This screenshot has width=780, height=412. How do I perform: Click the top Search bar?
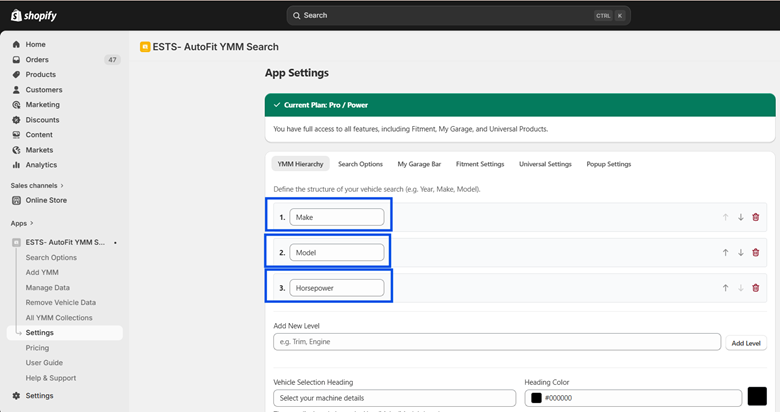458,16
